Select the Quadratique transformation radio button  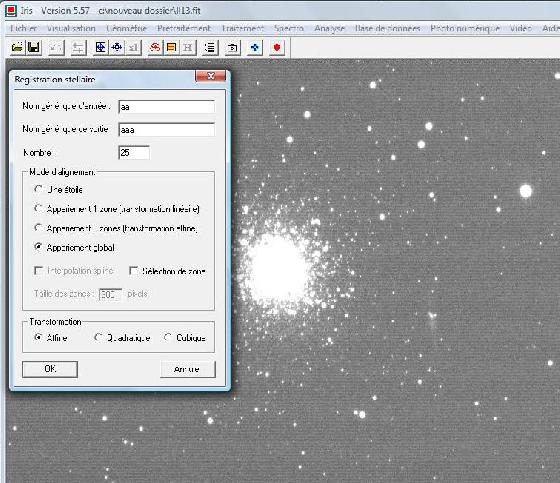tap(98, 338)
